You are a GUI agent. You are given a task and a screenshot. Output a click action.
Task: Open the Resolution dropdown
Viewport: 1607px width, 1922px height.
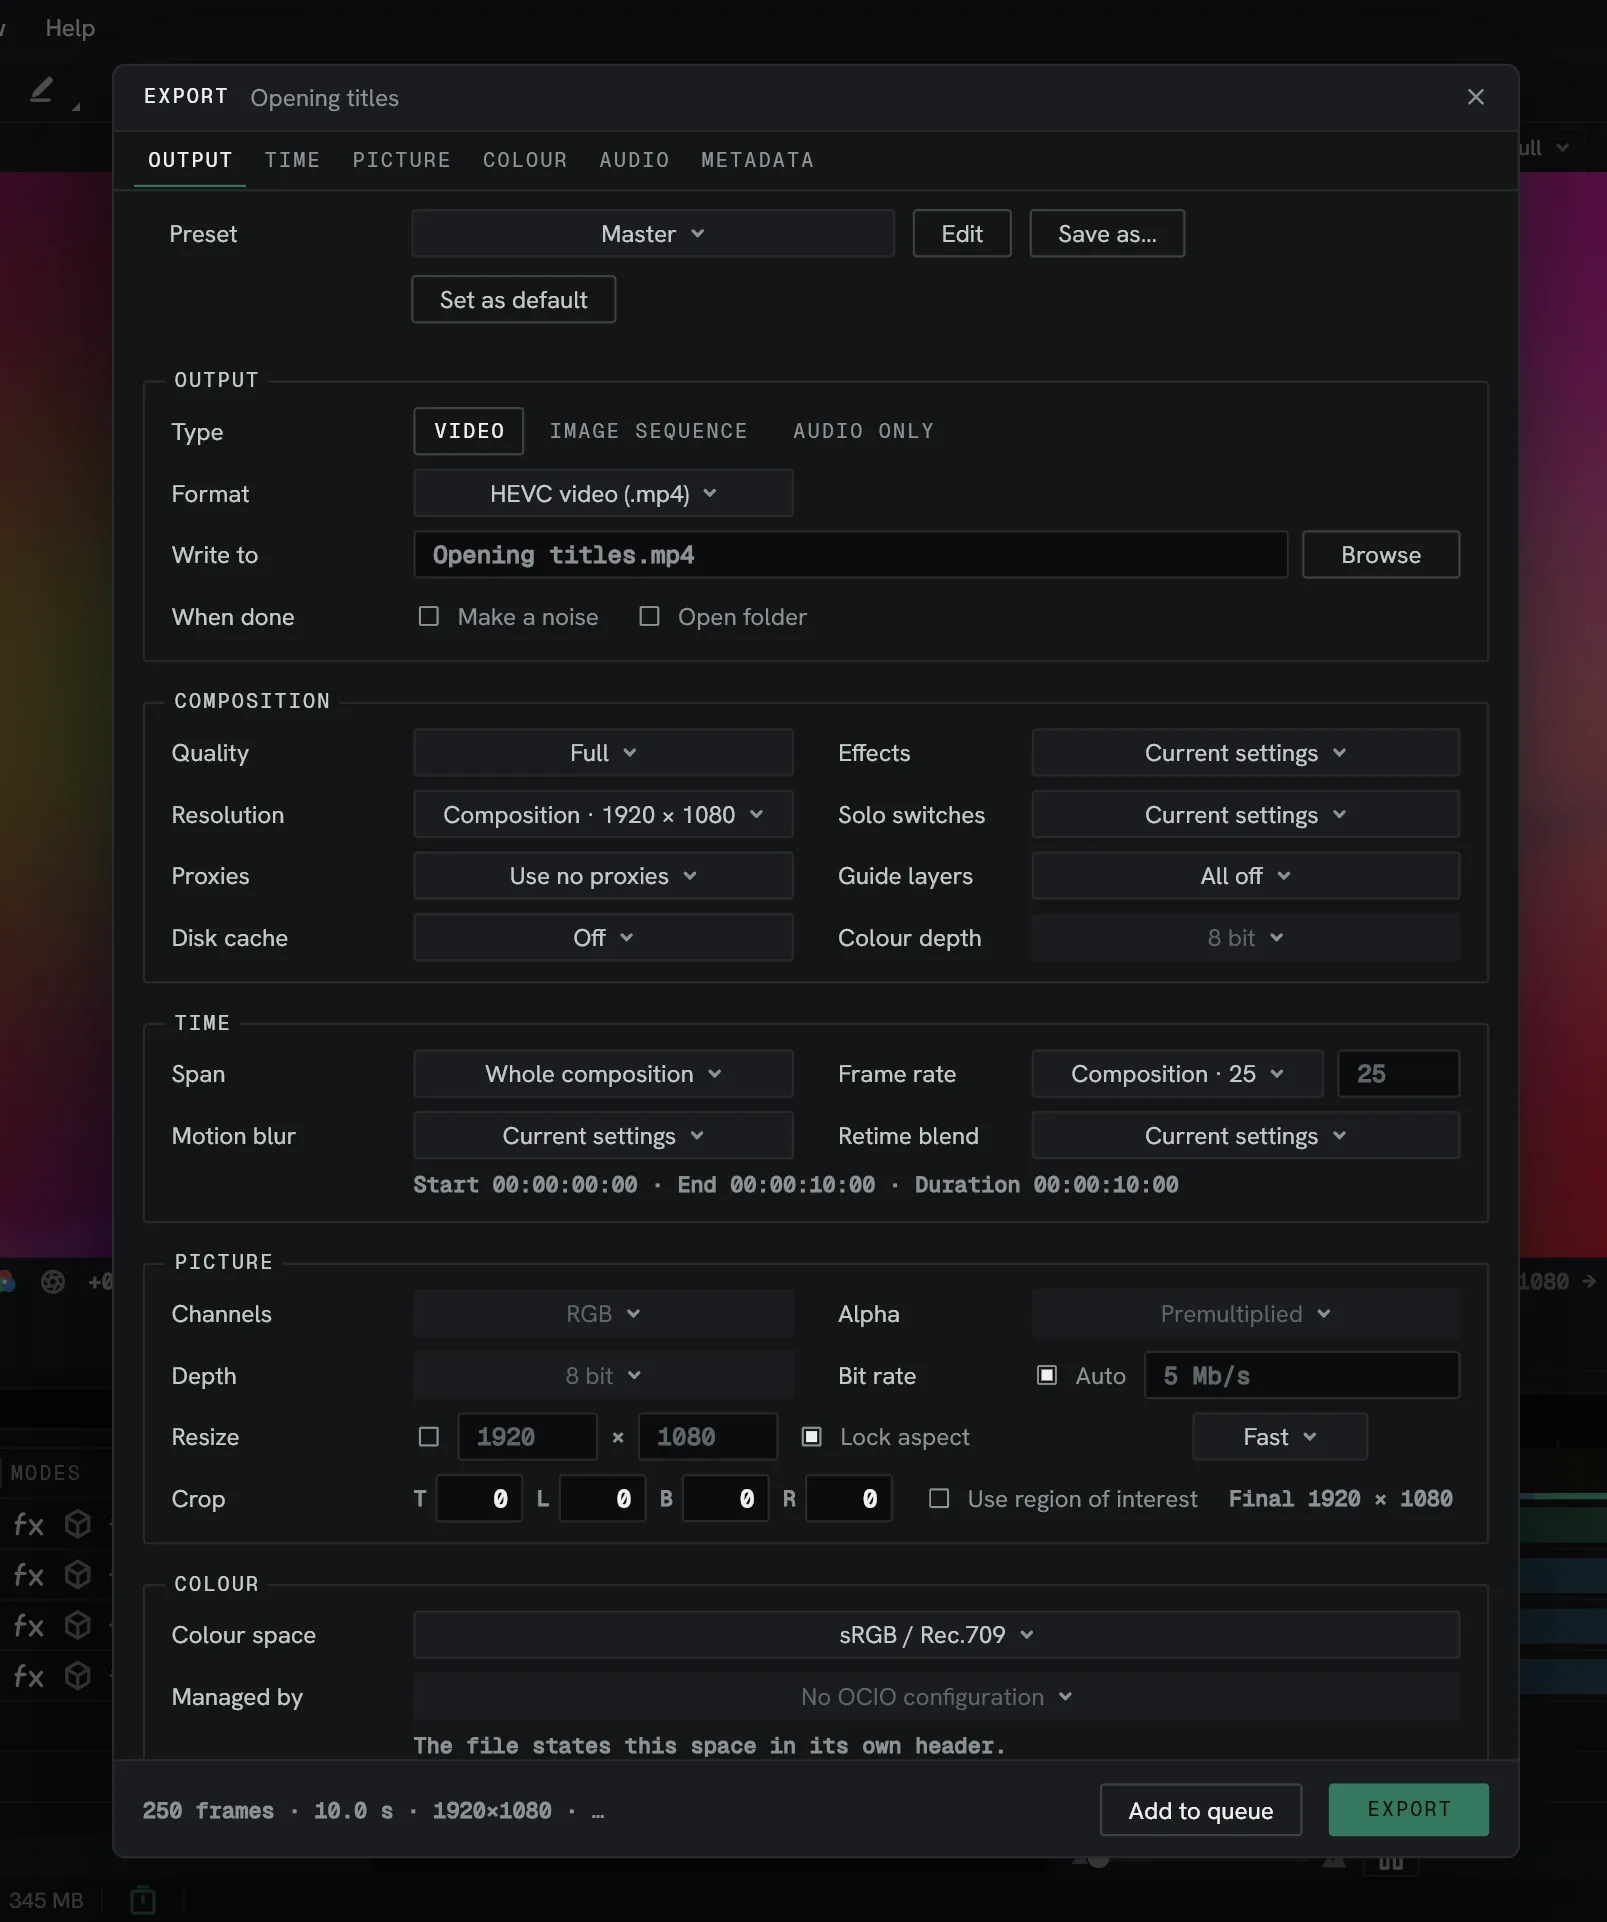603,815
